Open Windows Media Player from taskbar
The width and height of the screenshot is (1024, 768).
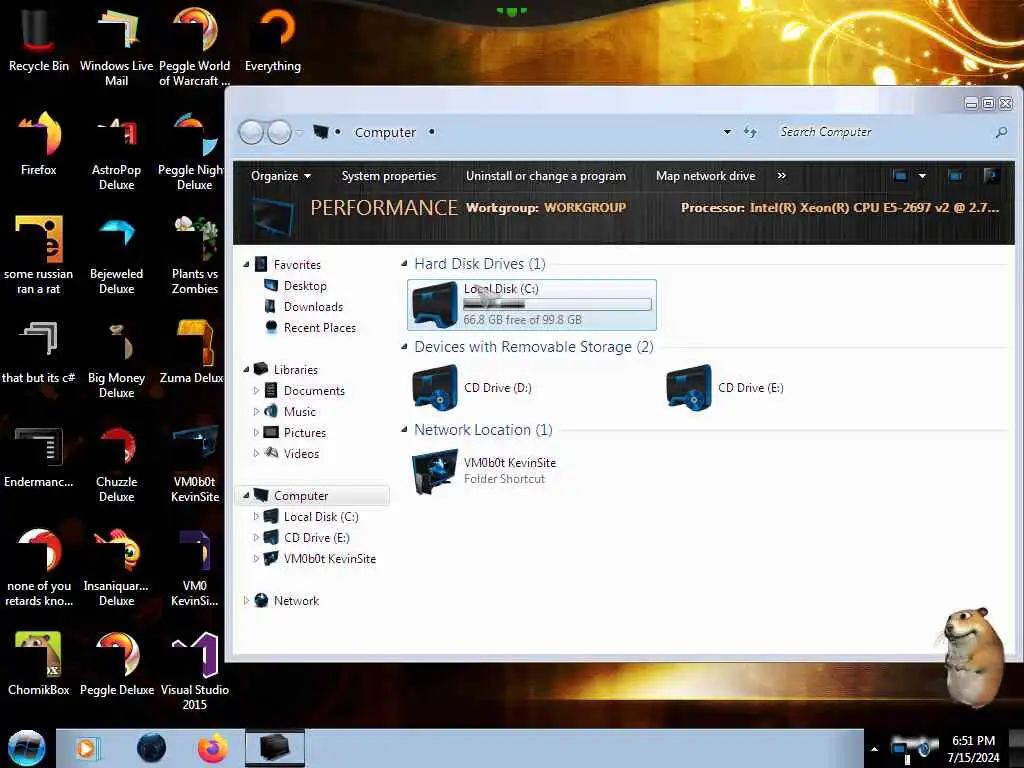tap(86, 748)
